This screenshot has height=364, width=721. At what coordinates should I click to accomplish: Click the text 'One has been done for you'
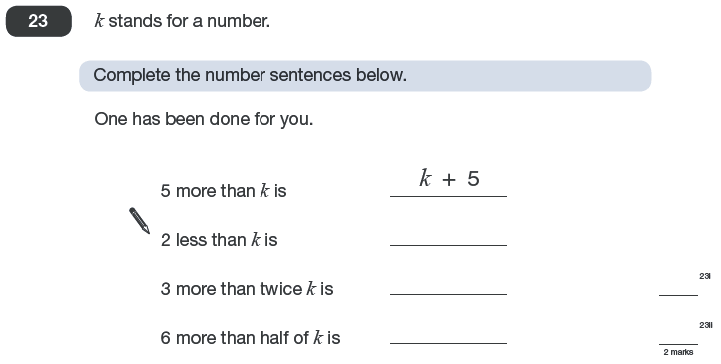[204, 119]
